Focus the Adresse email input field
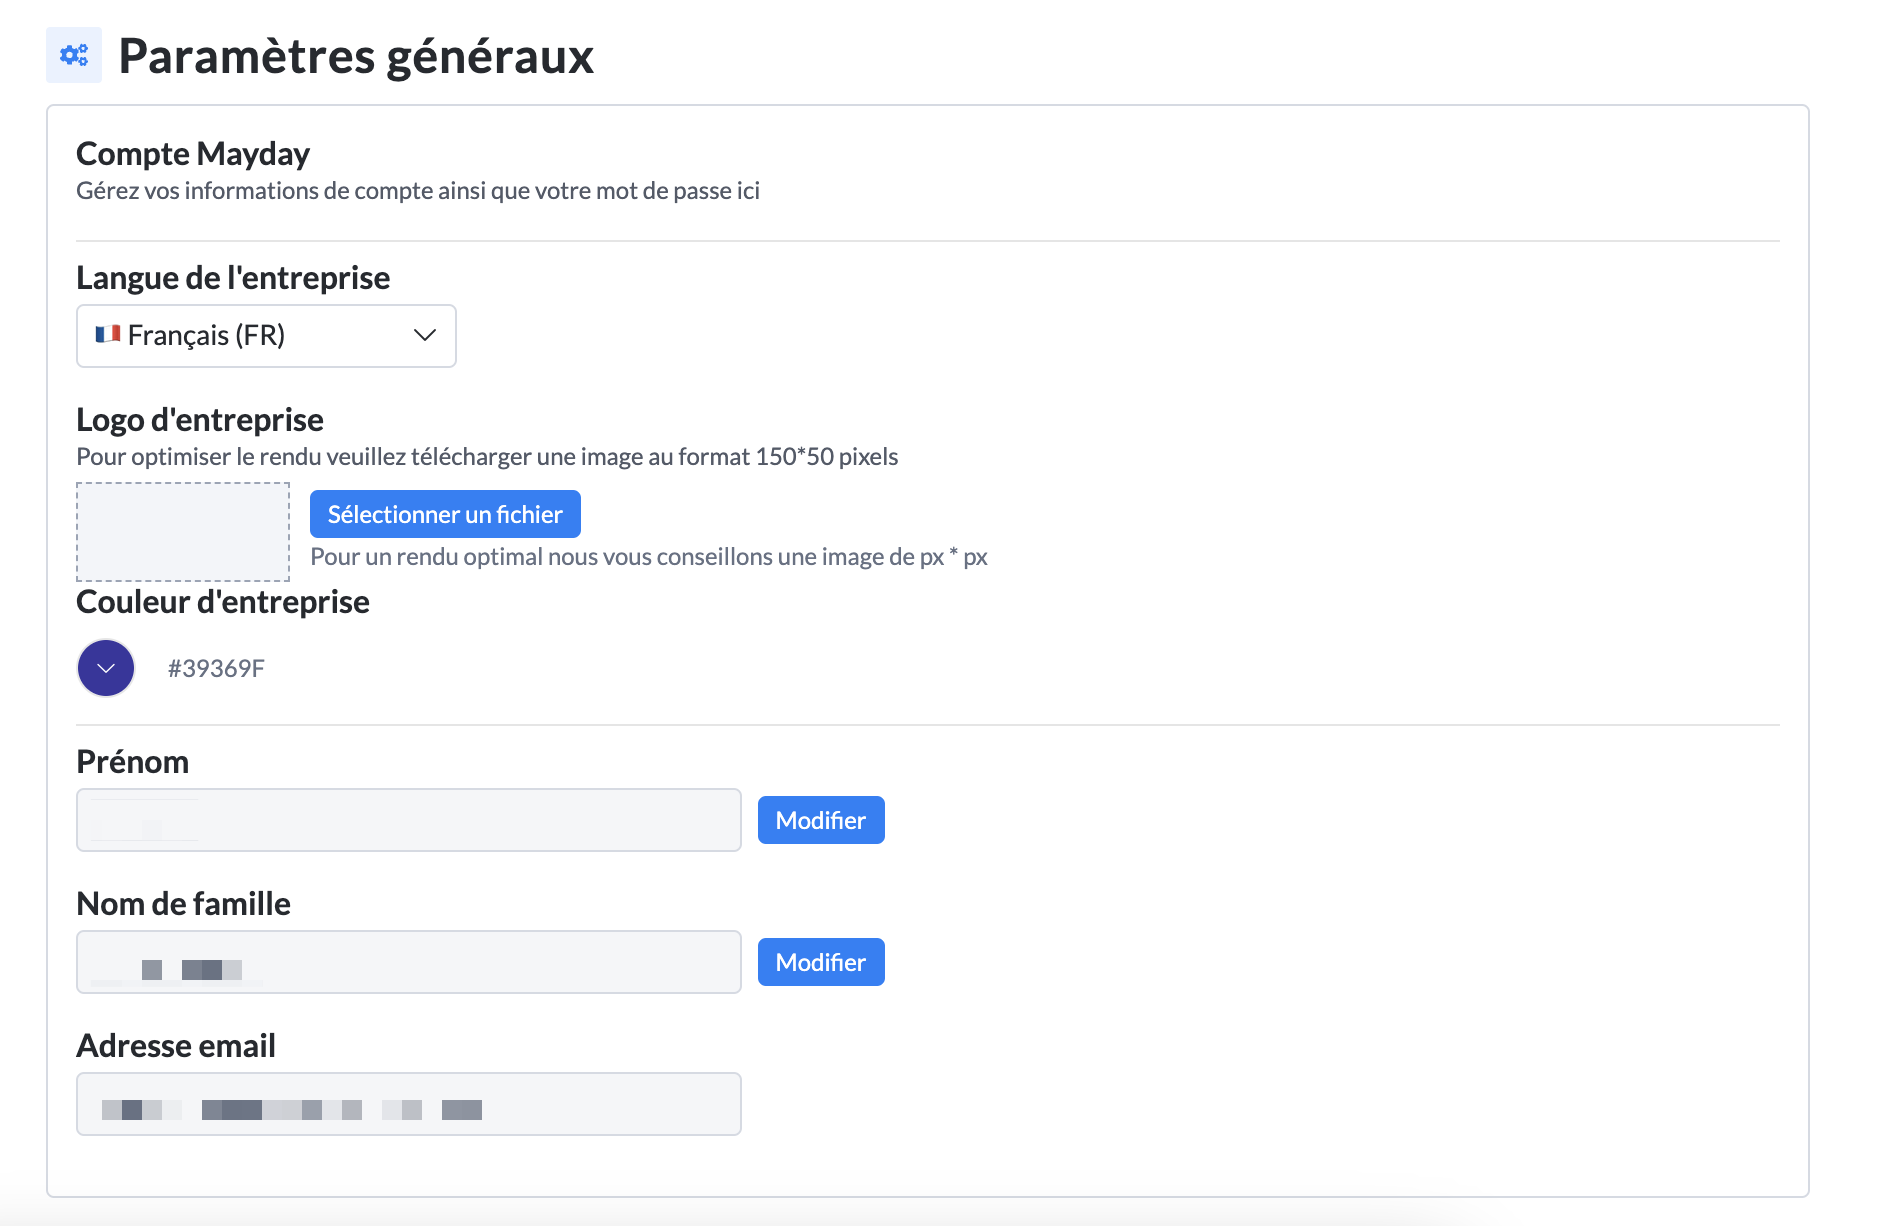The image size is (1886, 1226). pyautogui.click(x=408, y=1104)
